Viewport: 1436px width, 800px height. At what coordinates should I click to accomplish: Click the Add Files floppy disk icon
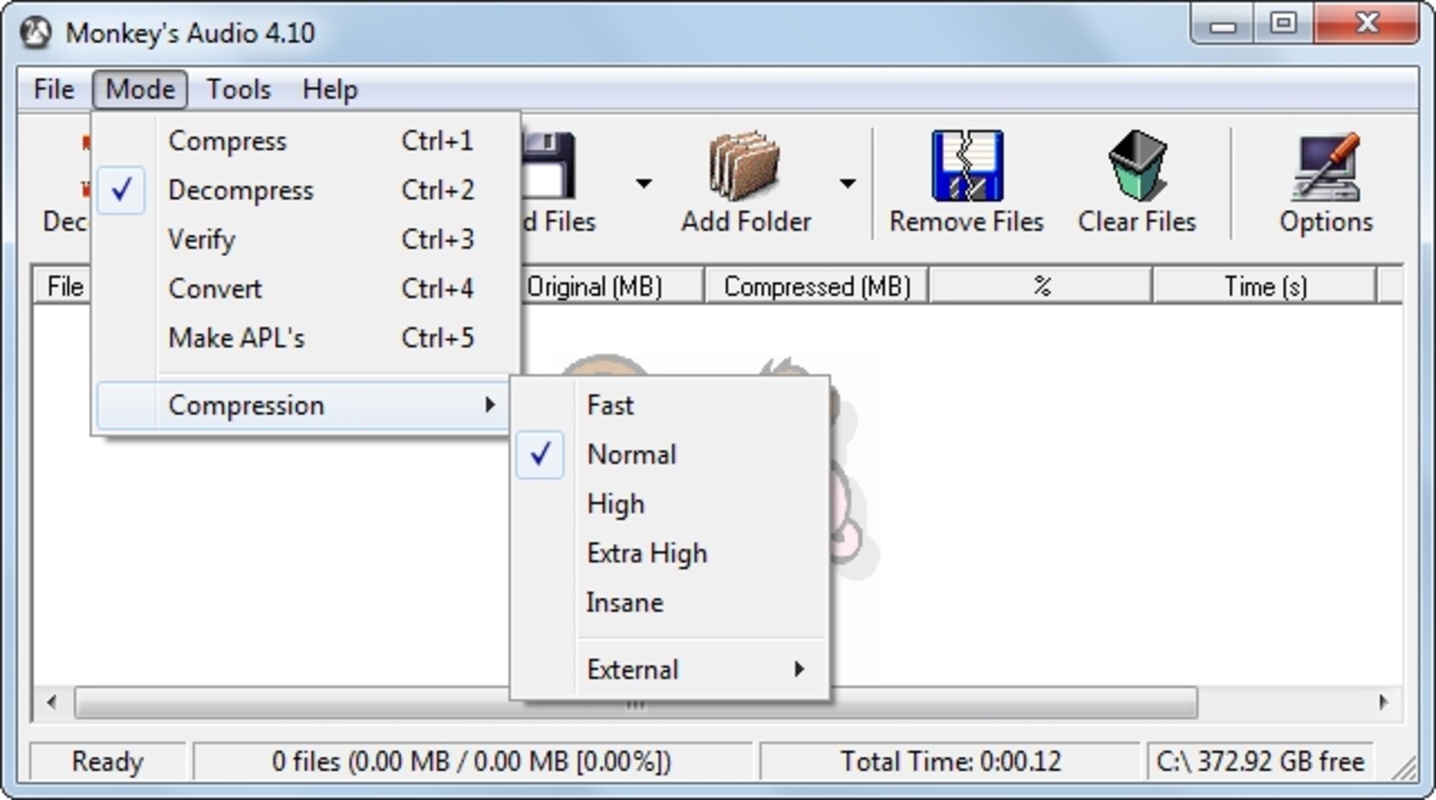point(548,165)
